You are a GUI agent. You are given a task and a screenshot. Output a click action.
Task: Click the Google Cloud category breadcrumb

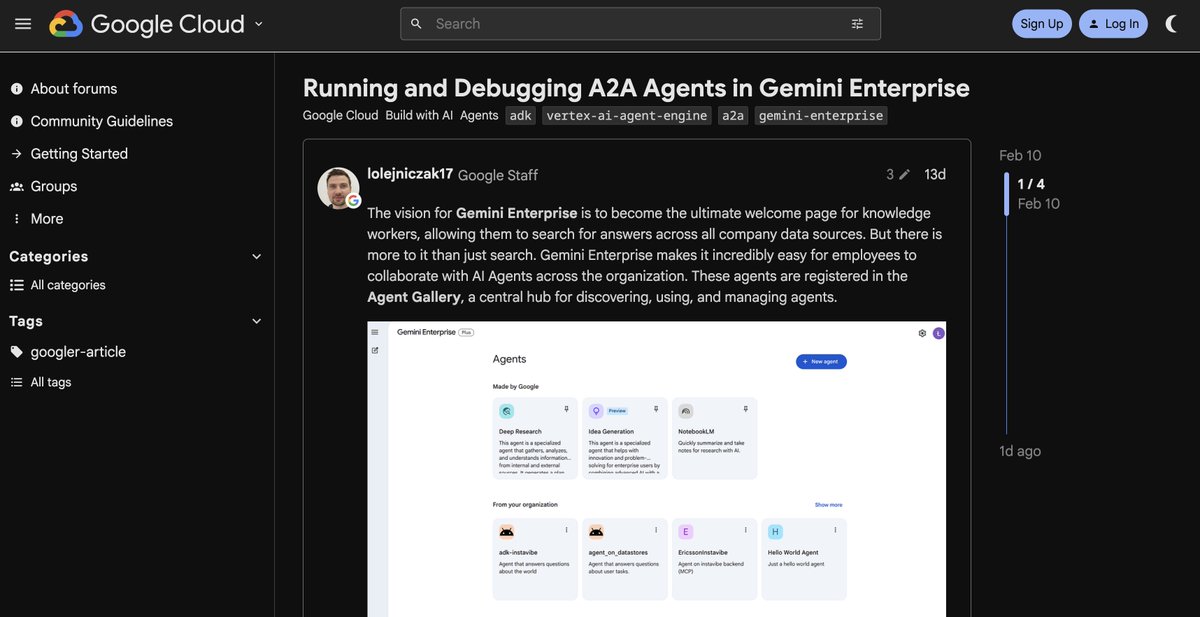[x=341, y=115]
